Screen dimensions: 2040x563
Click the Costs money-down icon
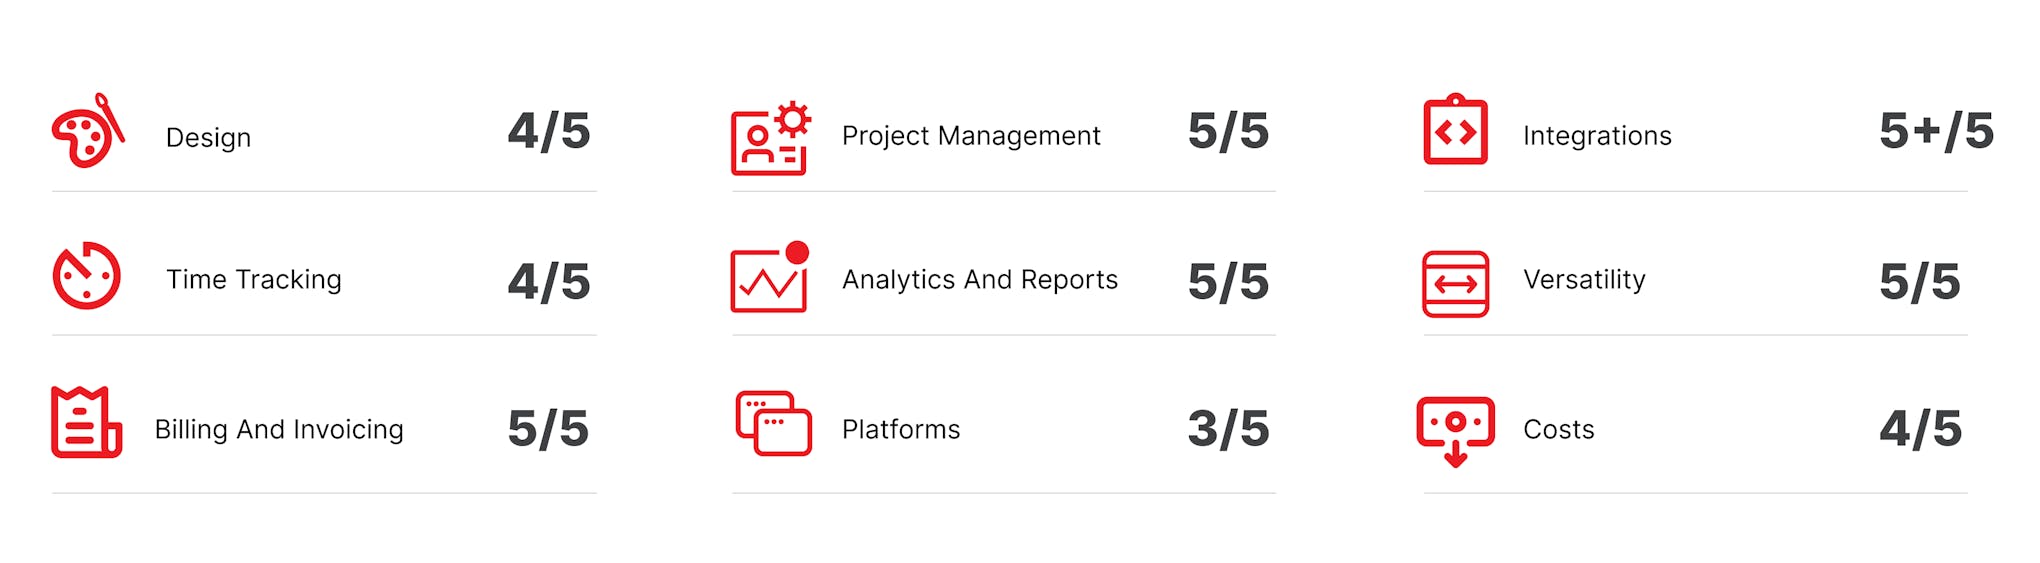point(1456,432)
